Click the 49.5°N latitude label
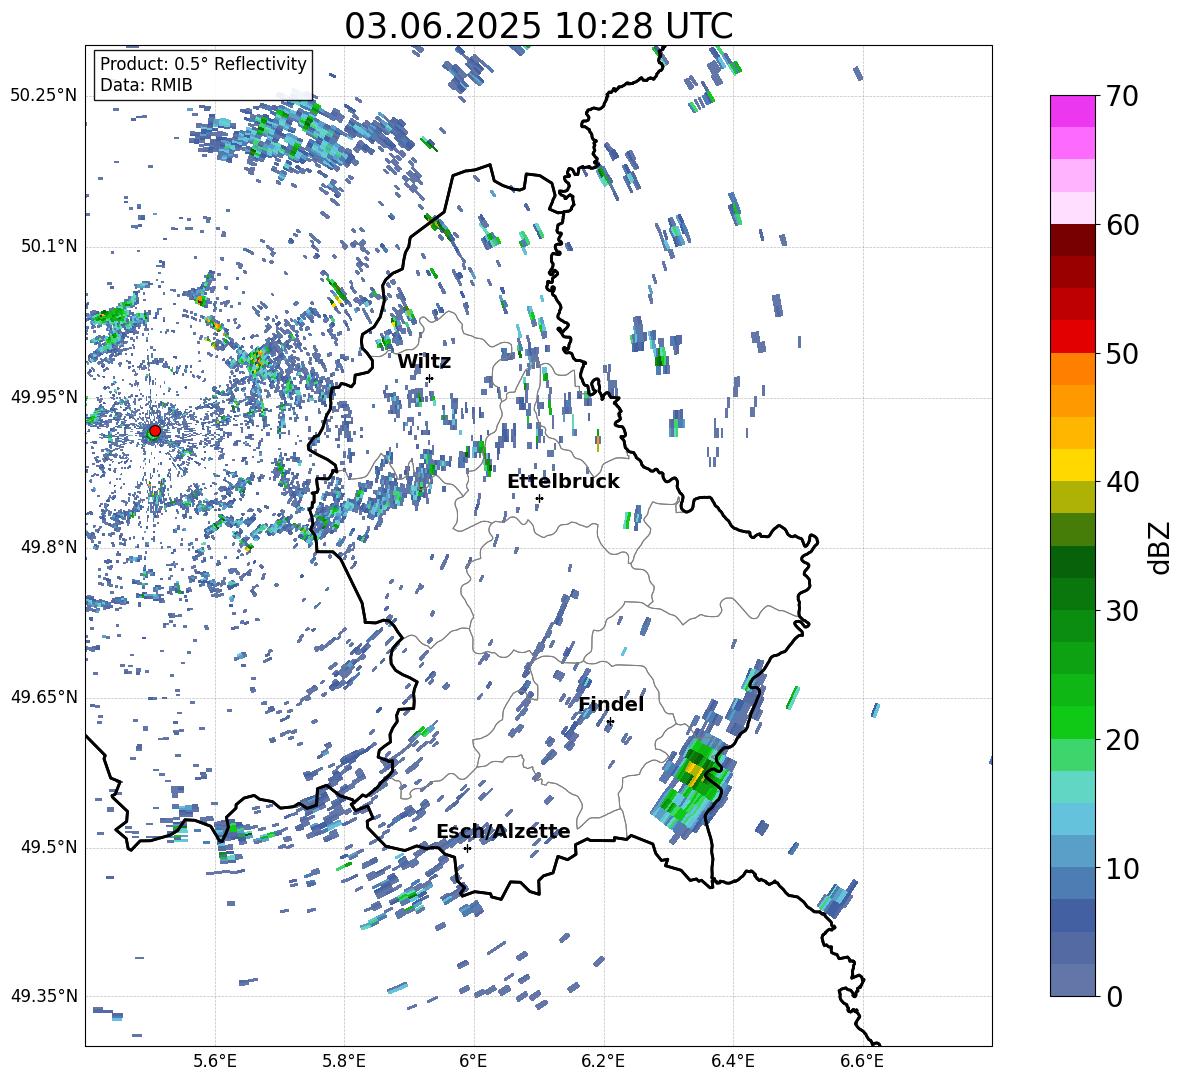 point(48,847)
